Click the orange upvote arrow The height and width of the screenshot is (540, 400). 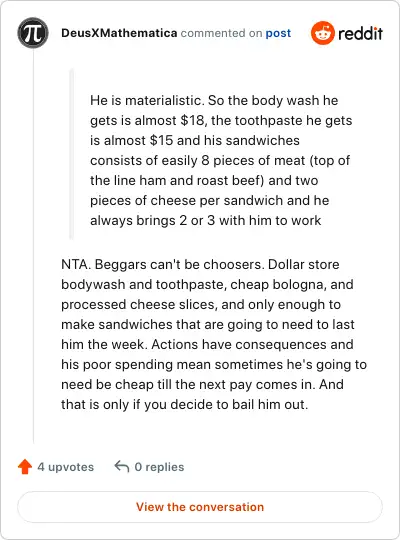pos(25,467)
